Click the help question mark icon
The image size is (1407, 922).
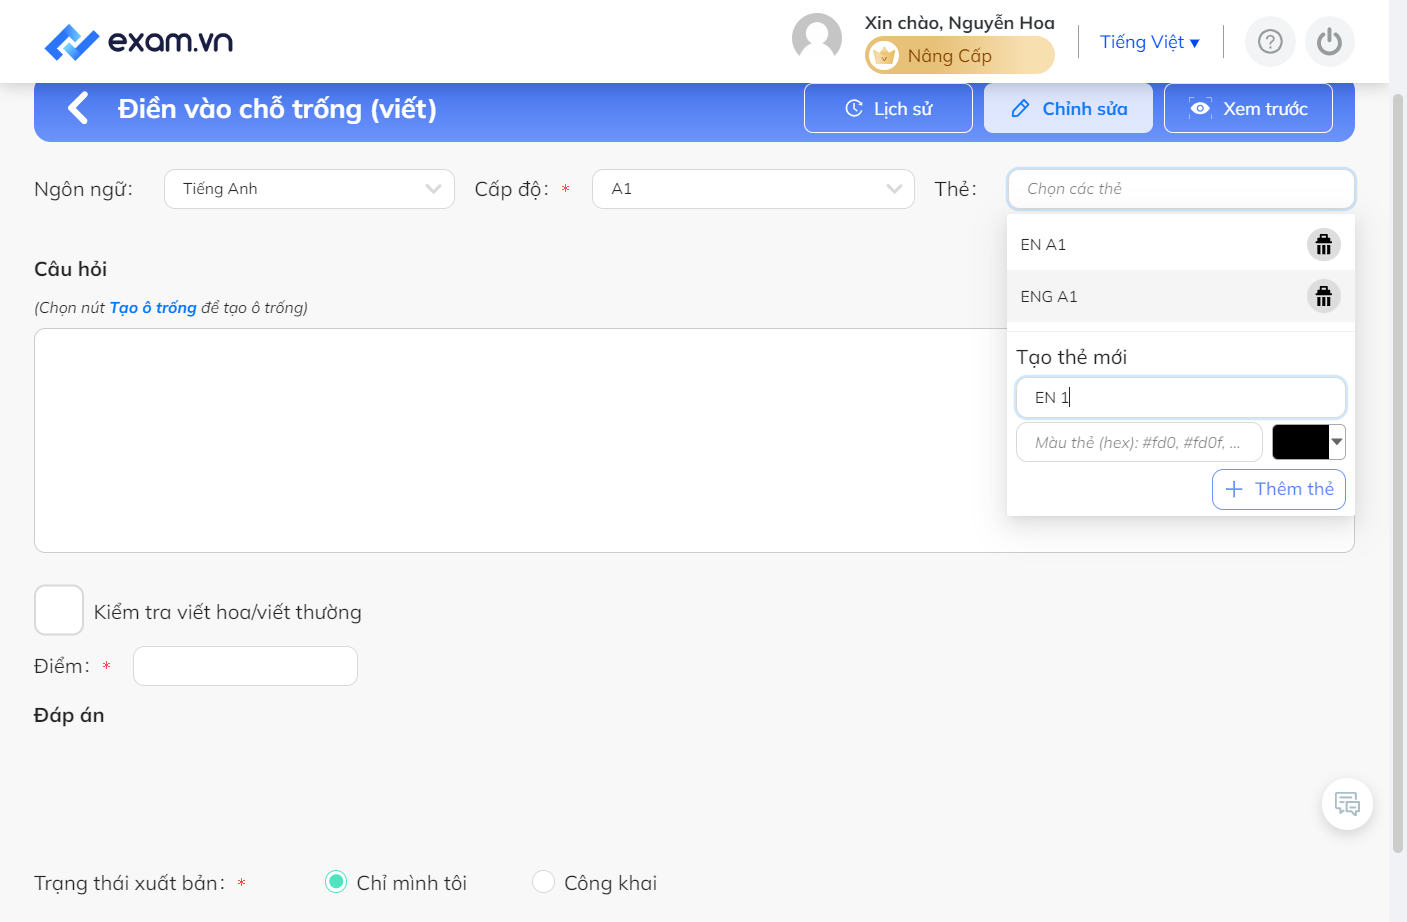point(1270,42)
